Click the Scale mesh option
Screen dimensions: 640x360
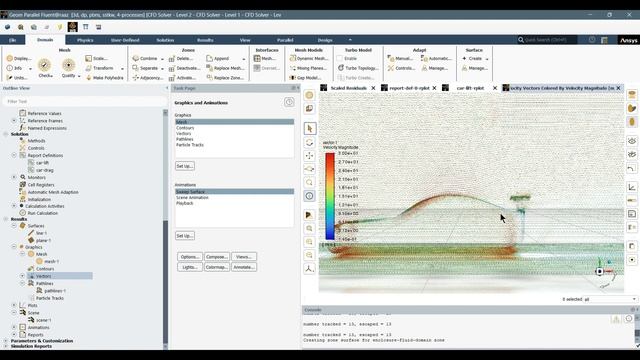[x=96, y=58]
